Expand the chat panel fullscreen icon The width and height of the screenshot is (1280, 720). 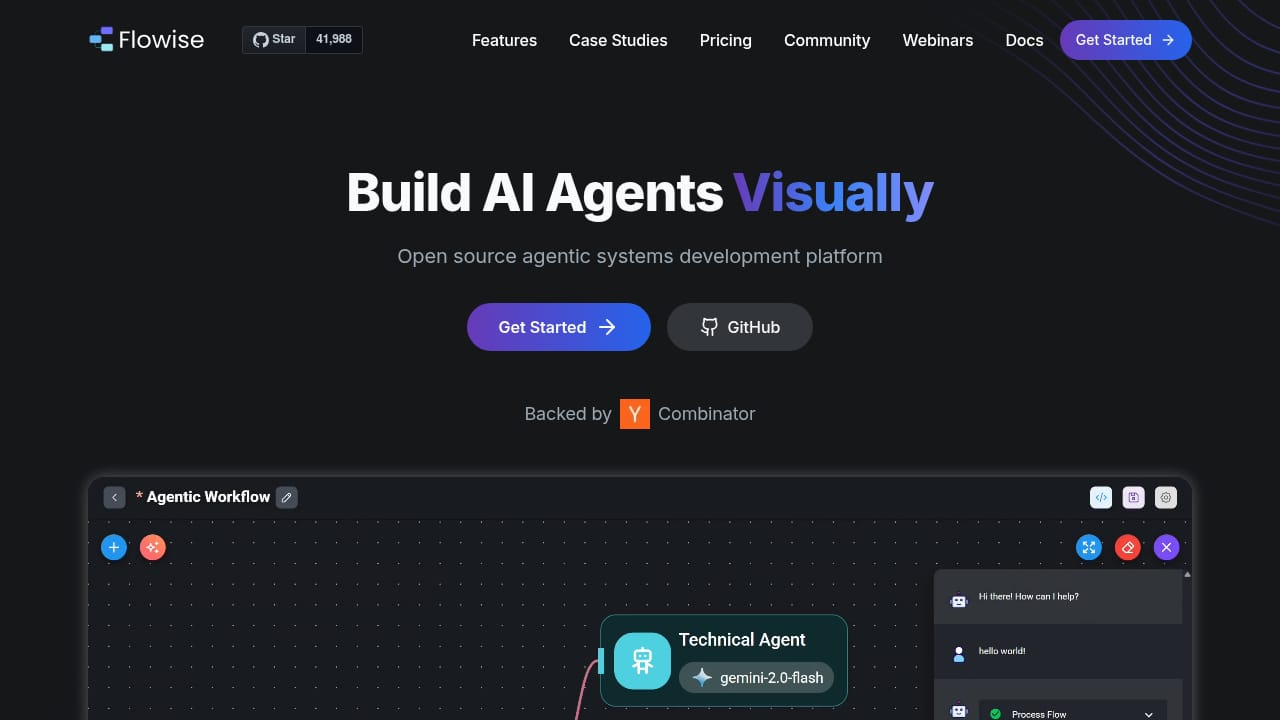pyautogui.click(x=1089, y=547)
